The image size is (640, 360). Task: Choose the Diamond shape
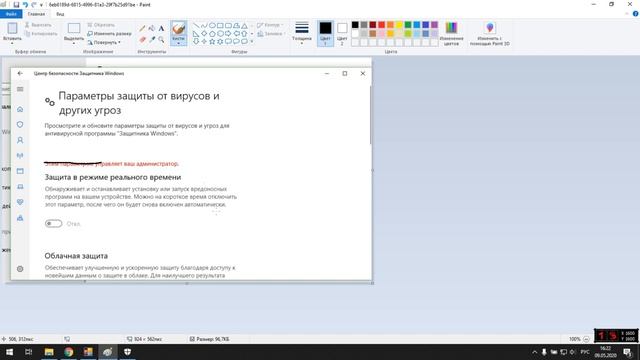click(204, 33)
